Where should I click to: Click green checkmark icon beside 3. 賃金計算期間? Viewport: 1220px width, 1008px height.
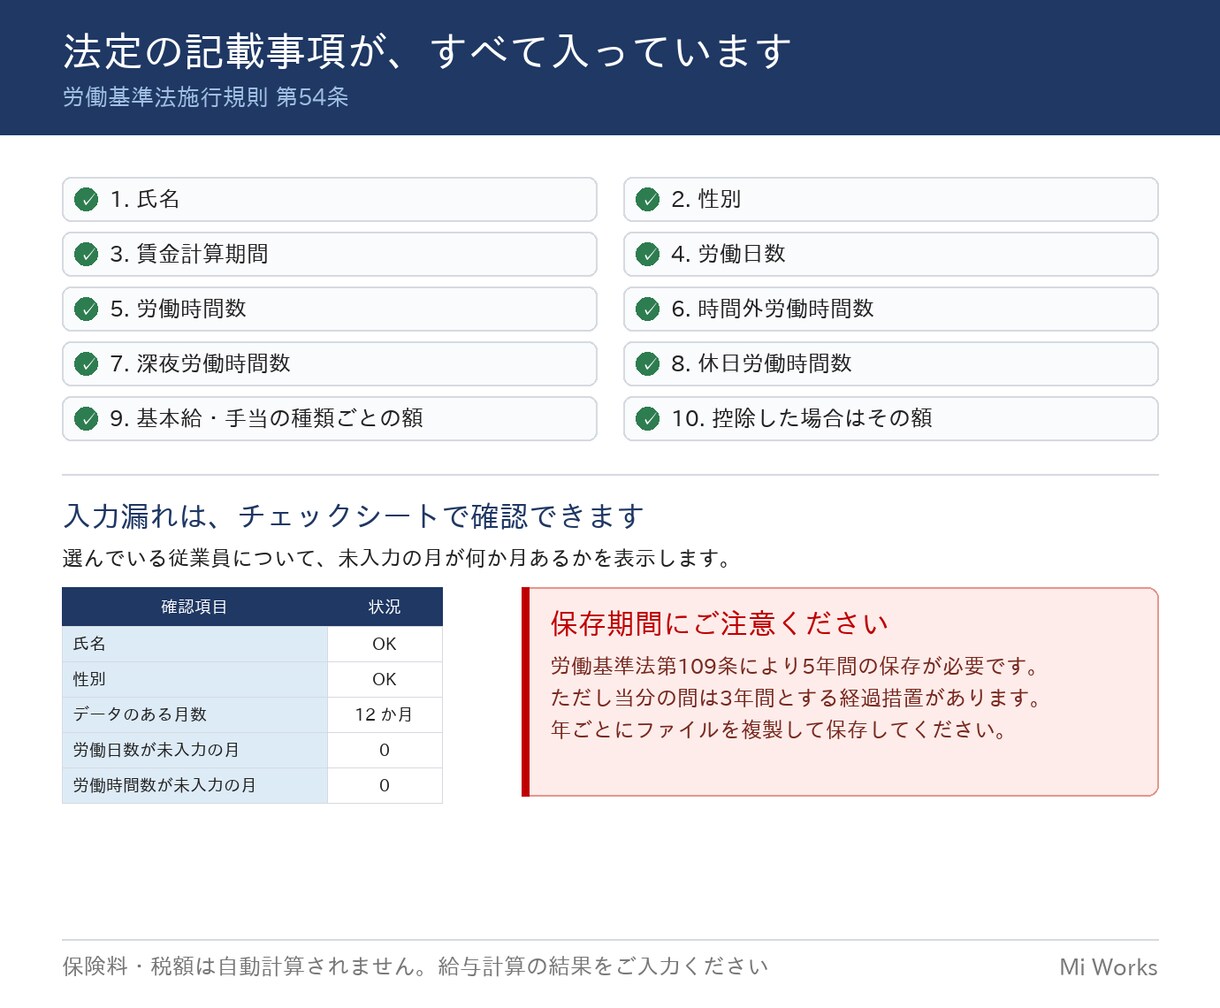coord(87,254)
